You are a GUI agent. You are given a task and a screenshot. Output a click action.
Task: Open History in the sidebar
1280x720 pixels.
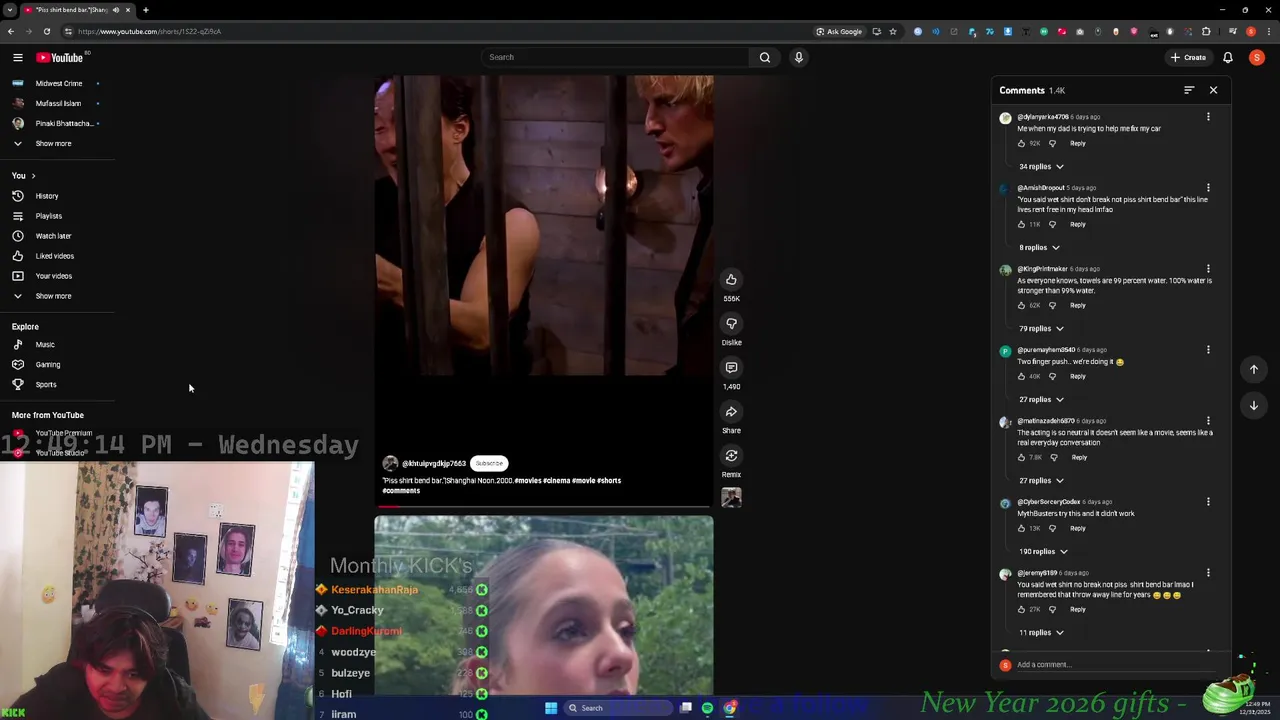tap(47, 196)
